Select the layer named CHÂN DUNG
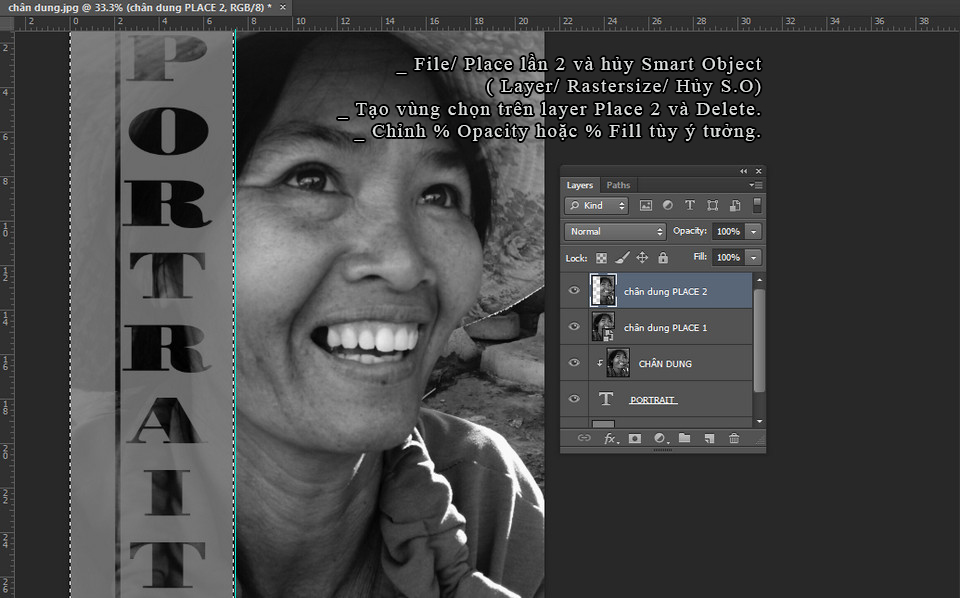The image size is (960, 598). pyautogui.click(x=665, y=364)
